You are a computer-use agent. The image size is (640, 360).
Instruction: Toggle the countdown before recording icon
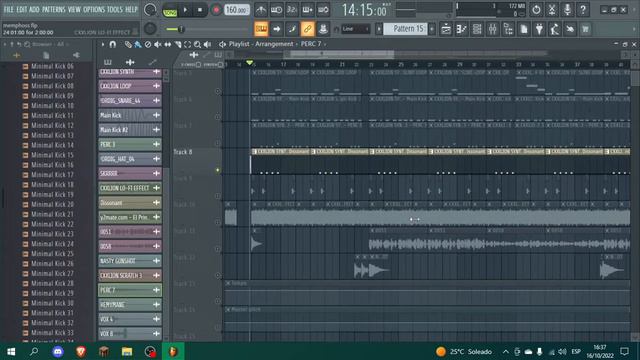(292, 10)
